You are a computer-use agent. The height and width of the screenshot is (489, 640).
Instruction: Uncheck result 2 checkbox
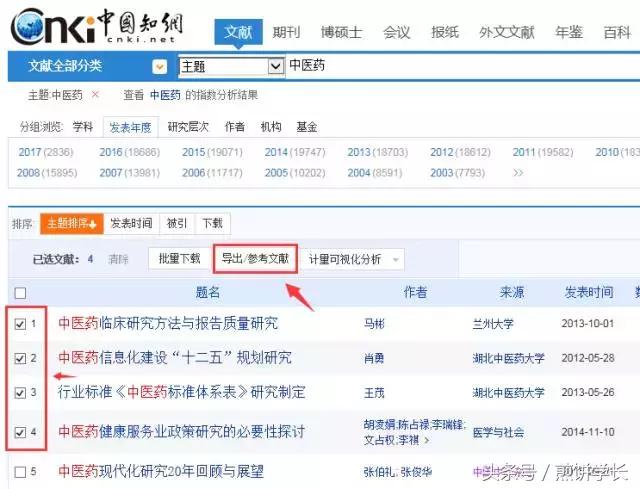pyautogui.click(x=20, y=358)
